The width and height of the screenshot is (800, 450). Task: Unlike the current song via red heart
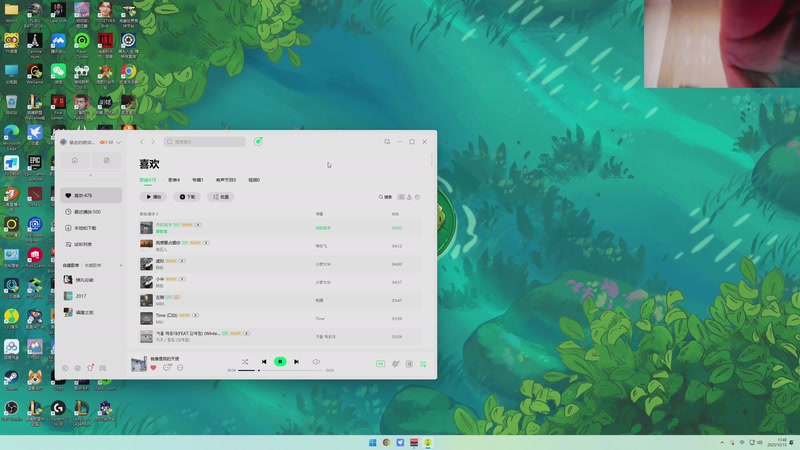click(153, 368)
